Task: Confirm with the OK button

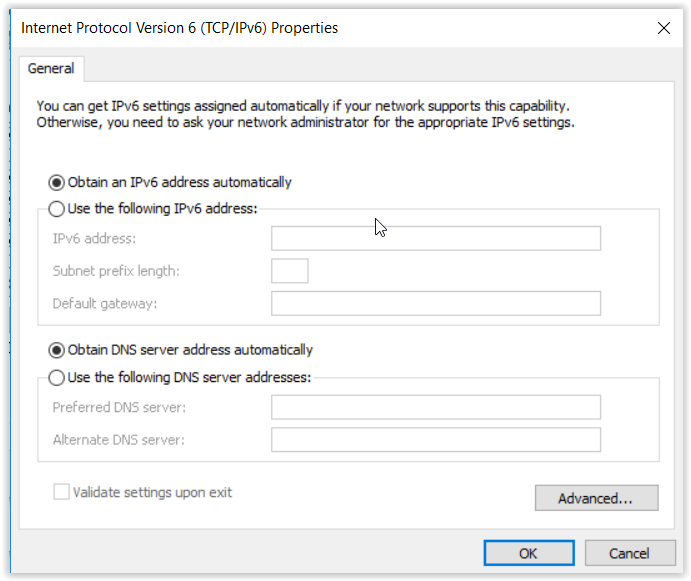Action: 528,553
